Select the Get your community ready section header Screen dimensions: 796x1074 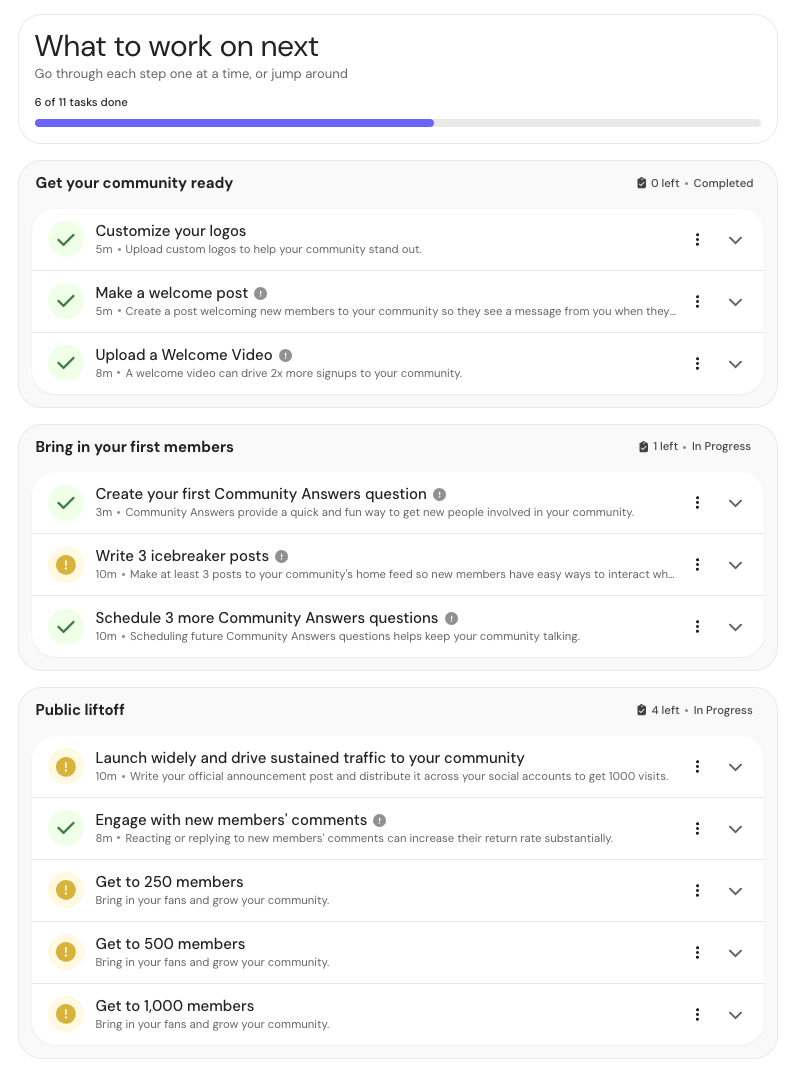coord(134,183)
